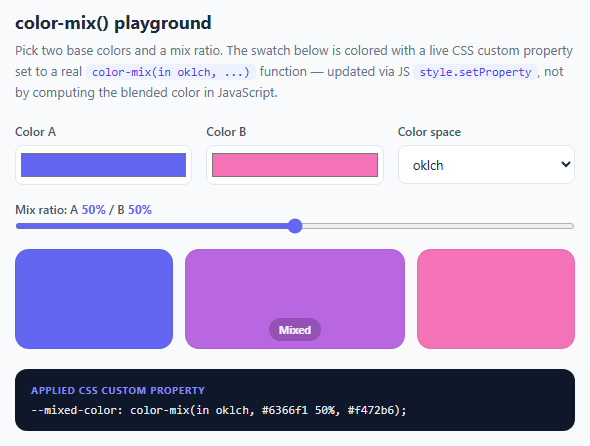Click the 'Color B' label
Screen dimensions: 590x446
pyautogui.click(x=226, y=132)
